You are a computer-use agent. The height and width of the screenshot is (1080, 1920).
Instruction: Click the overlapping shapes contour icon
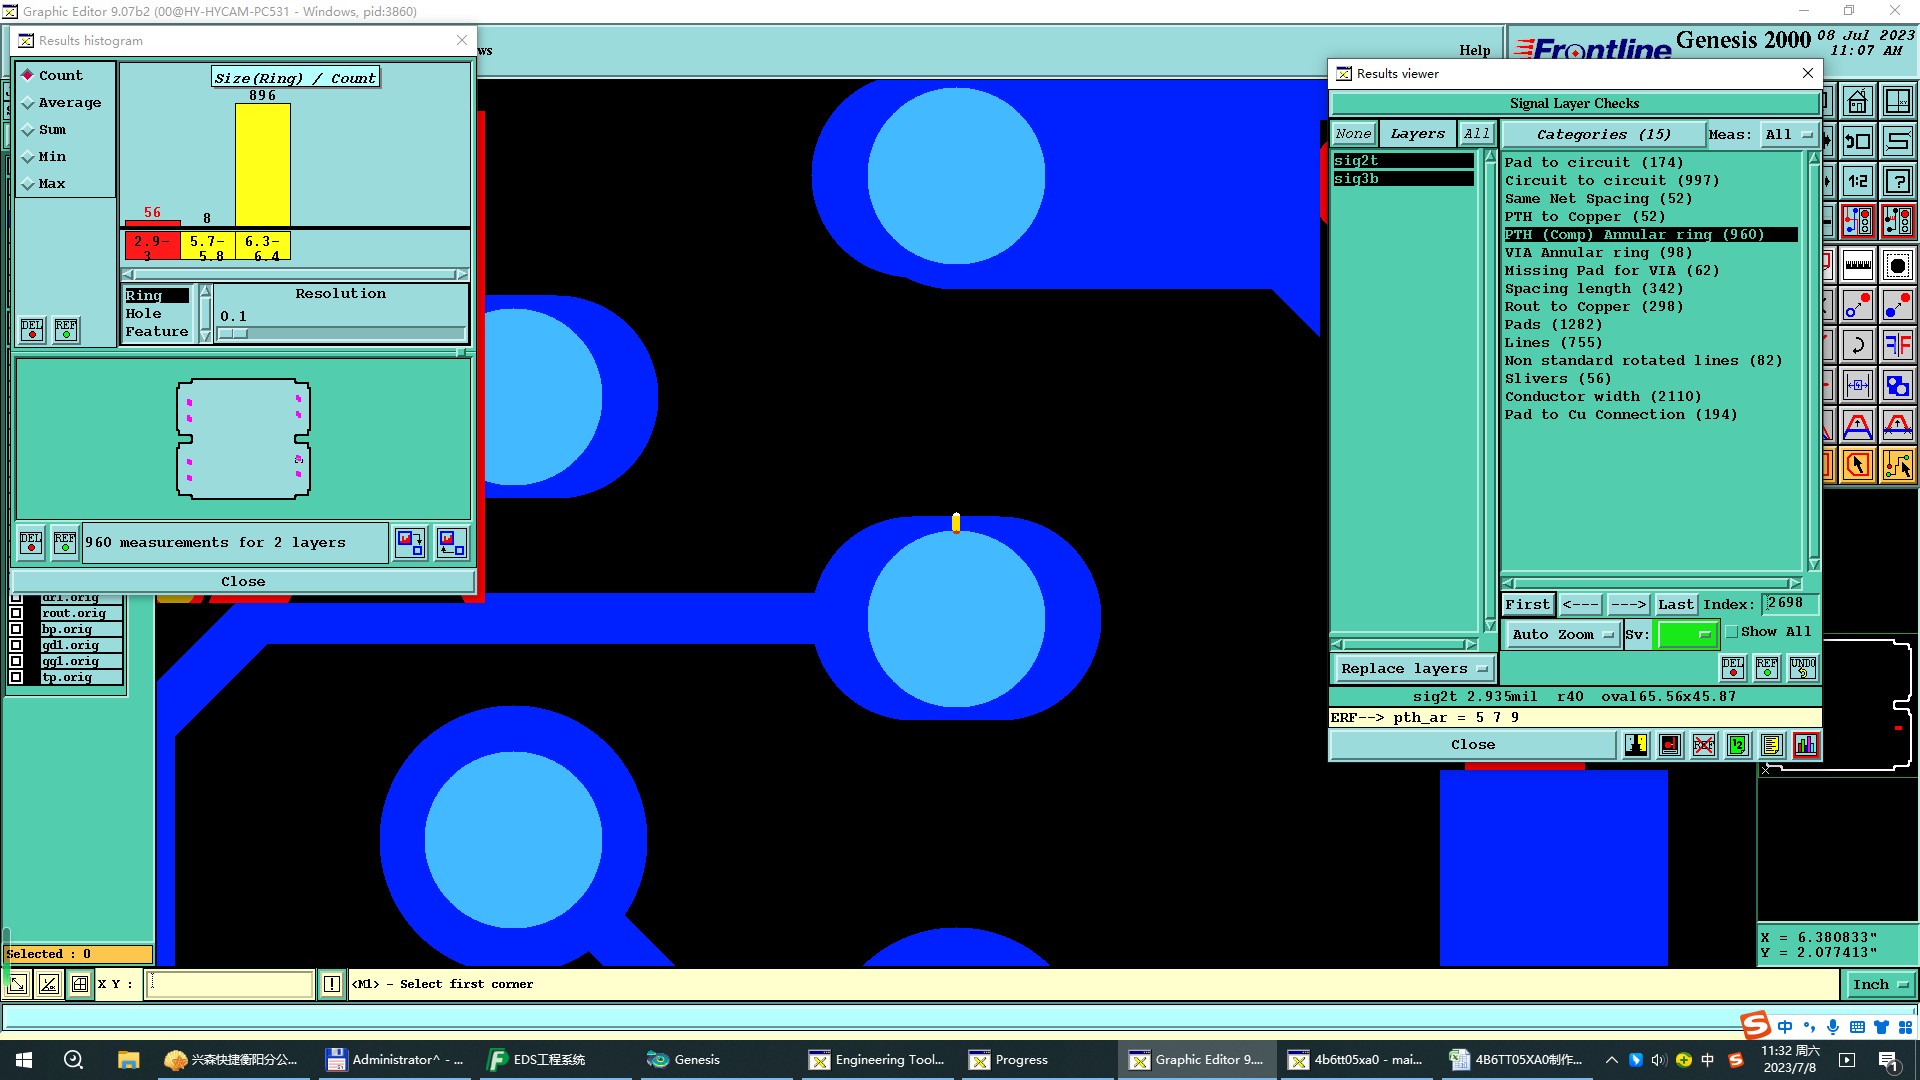click(1897, 385)
